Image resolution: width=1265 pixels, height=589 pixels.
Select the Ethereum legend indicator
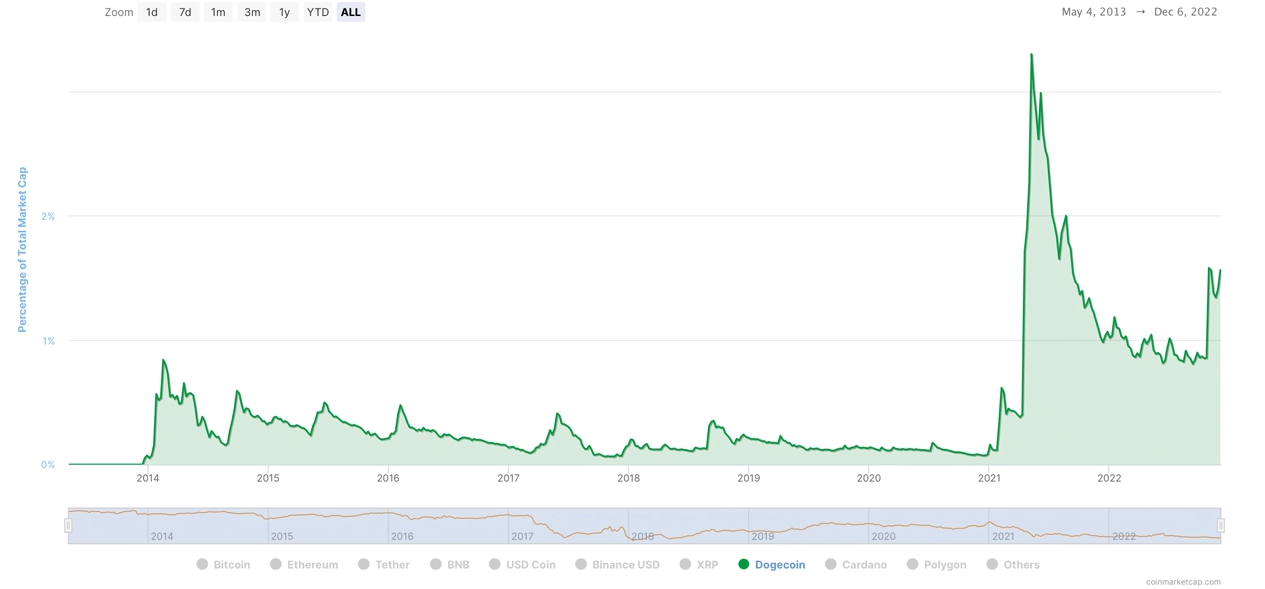tap(274, 564)
